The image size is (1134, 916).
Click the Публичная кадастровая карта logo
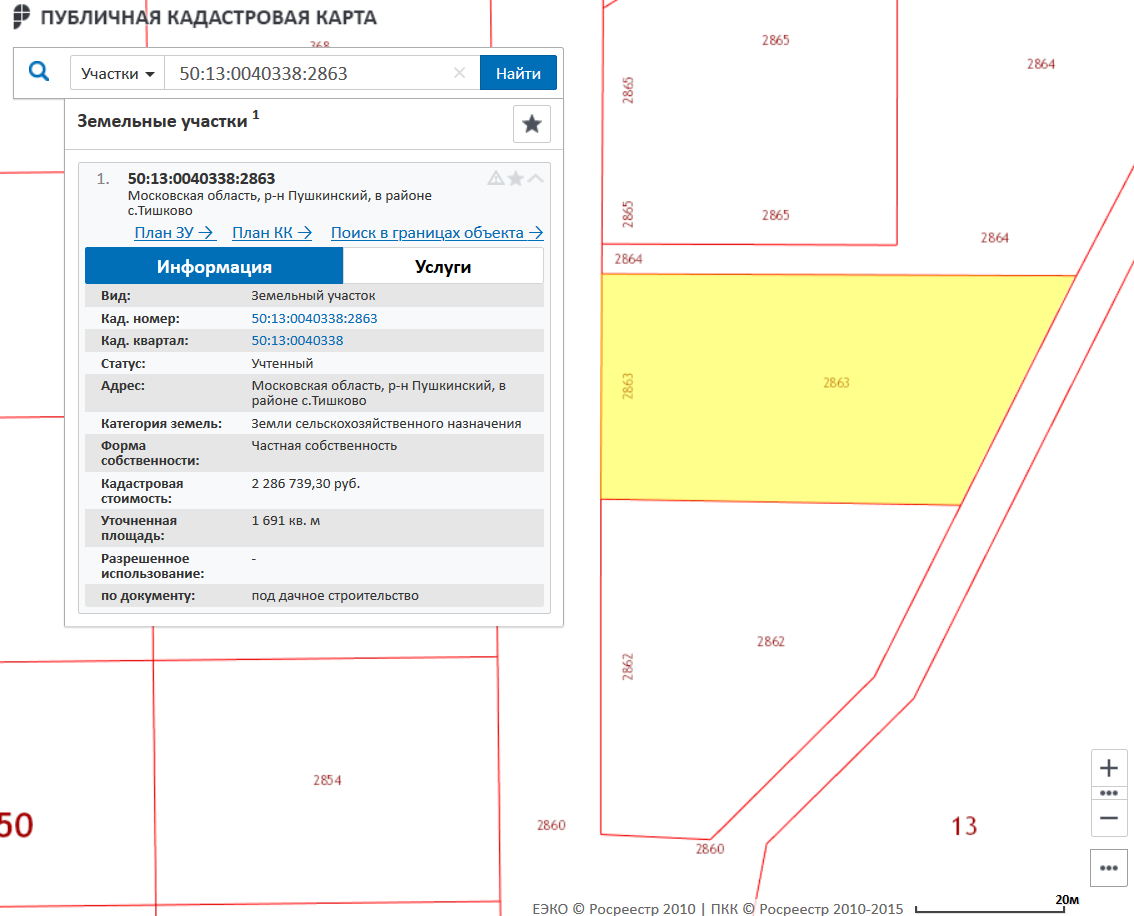click(x=196, y=17)
